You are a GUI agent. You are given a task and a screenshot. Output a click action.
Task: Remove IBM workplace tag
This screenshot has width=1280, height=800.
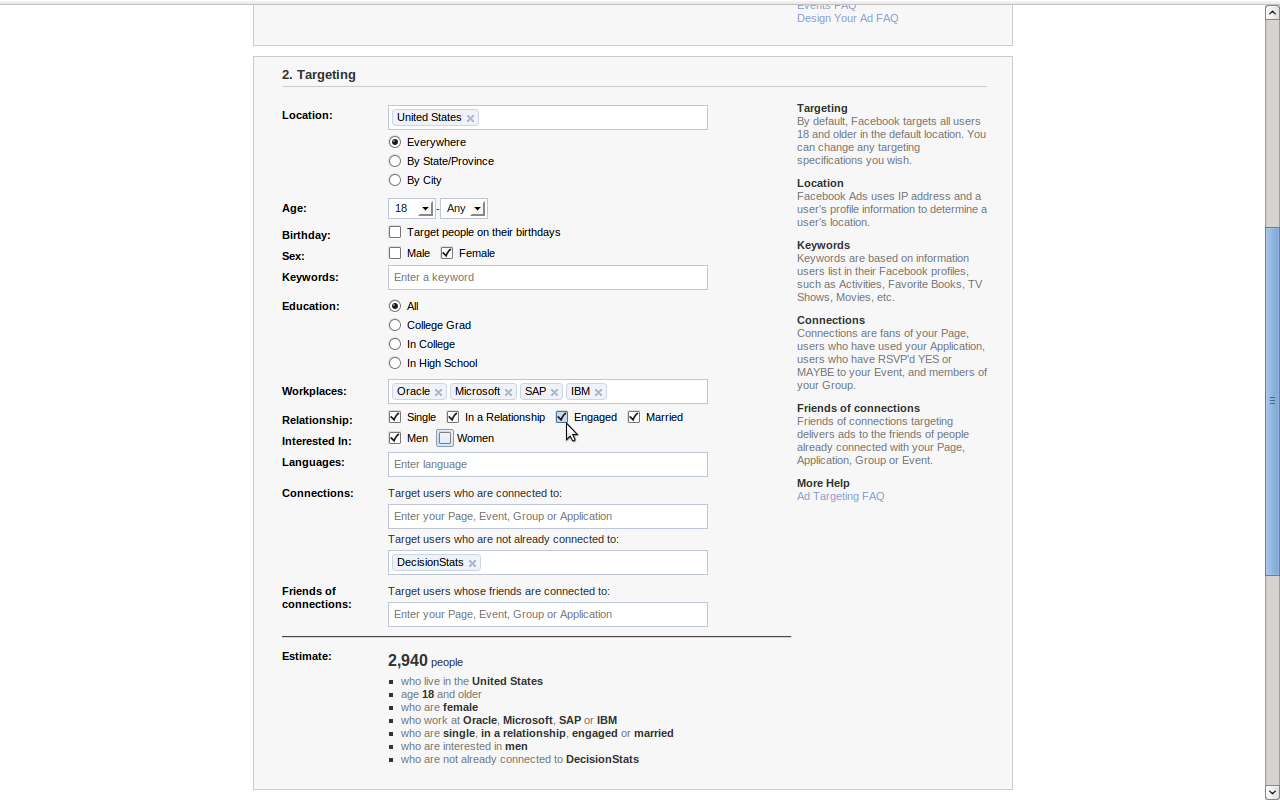point(598,392)
